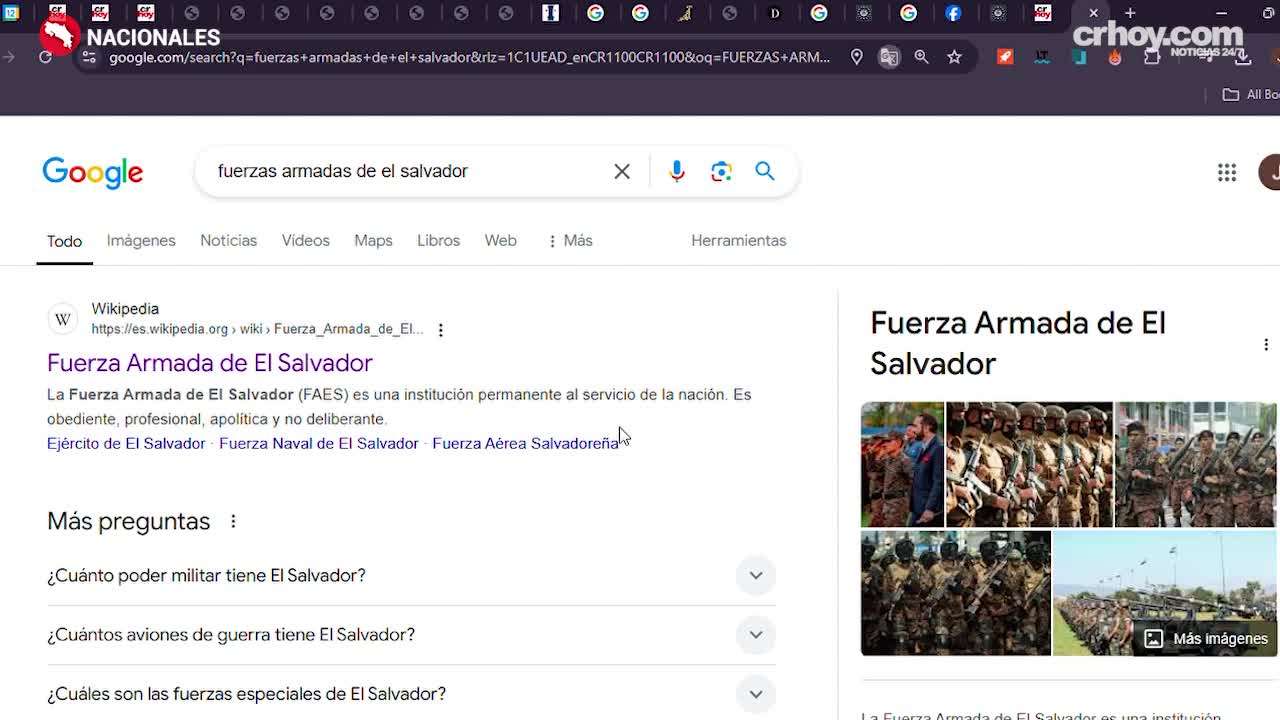Open Google Lens image search icon

click(721, 171)
